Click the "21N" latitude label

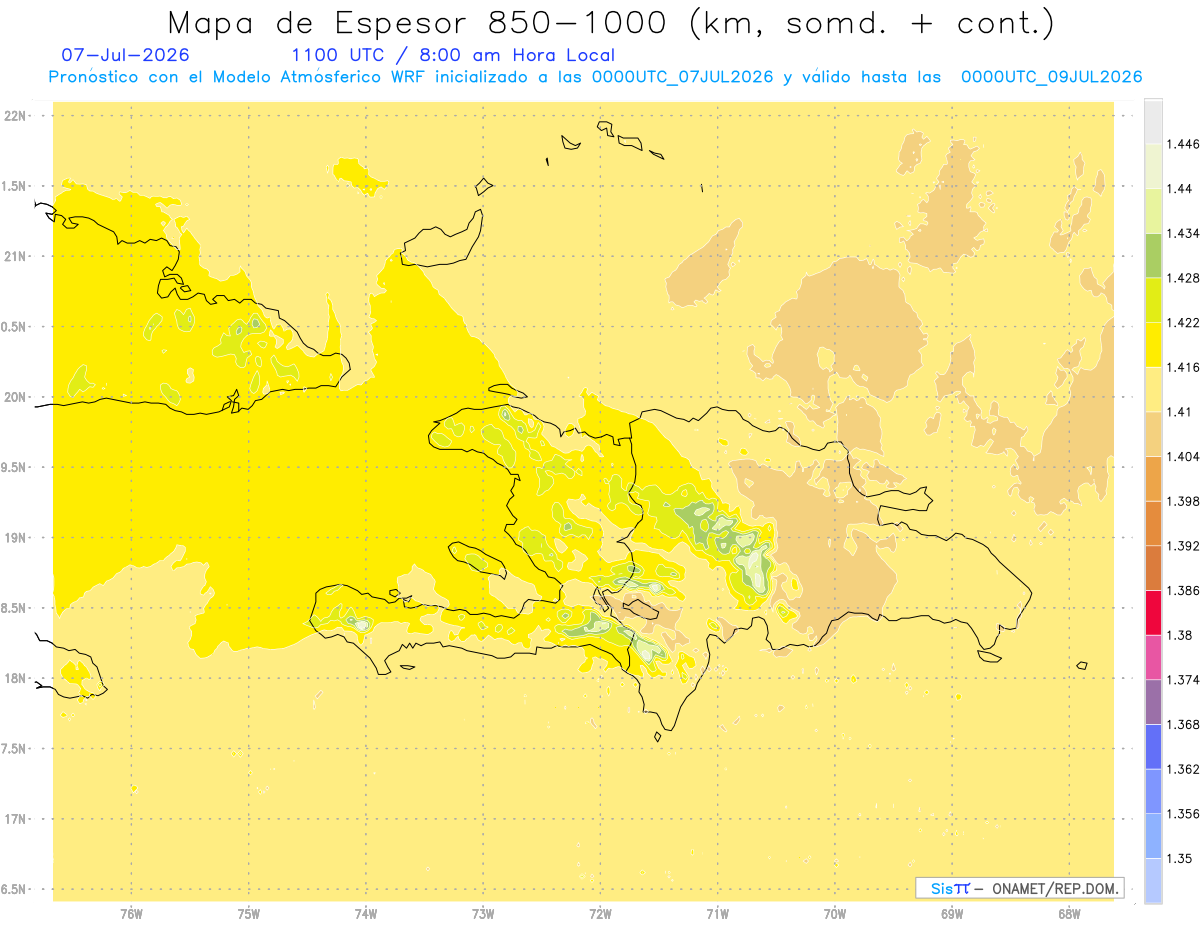coord(16,257)
